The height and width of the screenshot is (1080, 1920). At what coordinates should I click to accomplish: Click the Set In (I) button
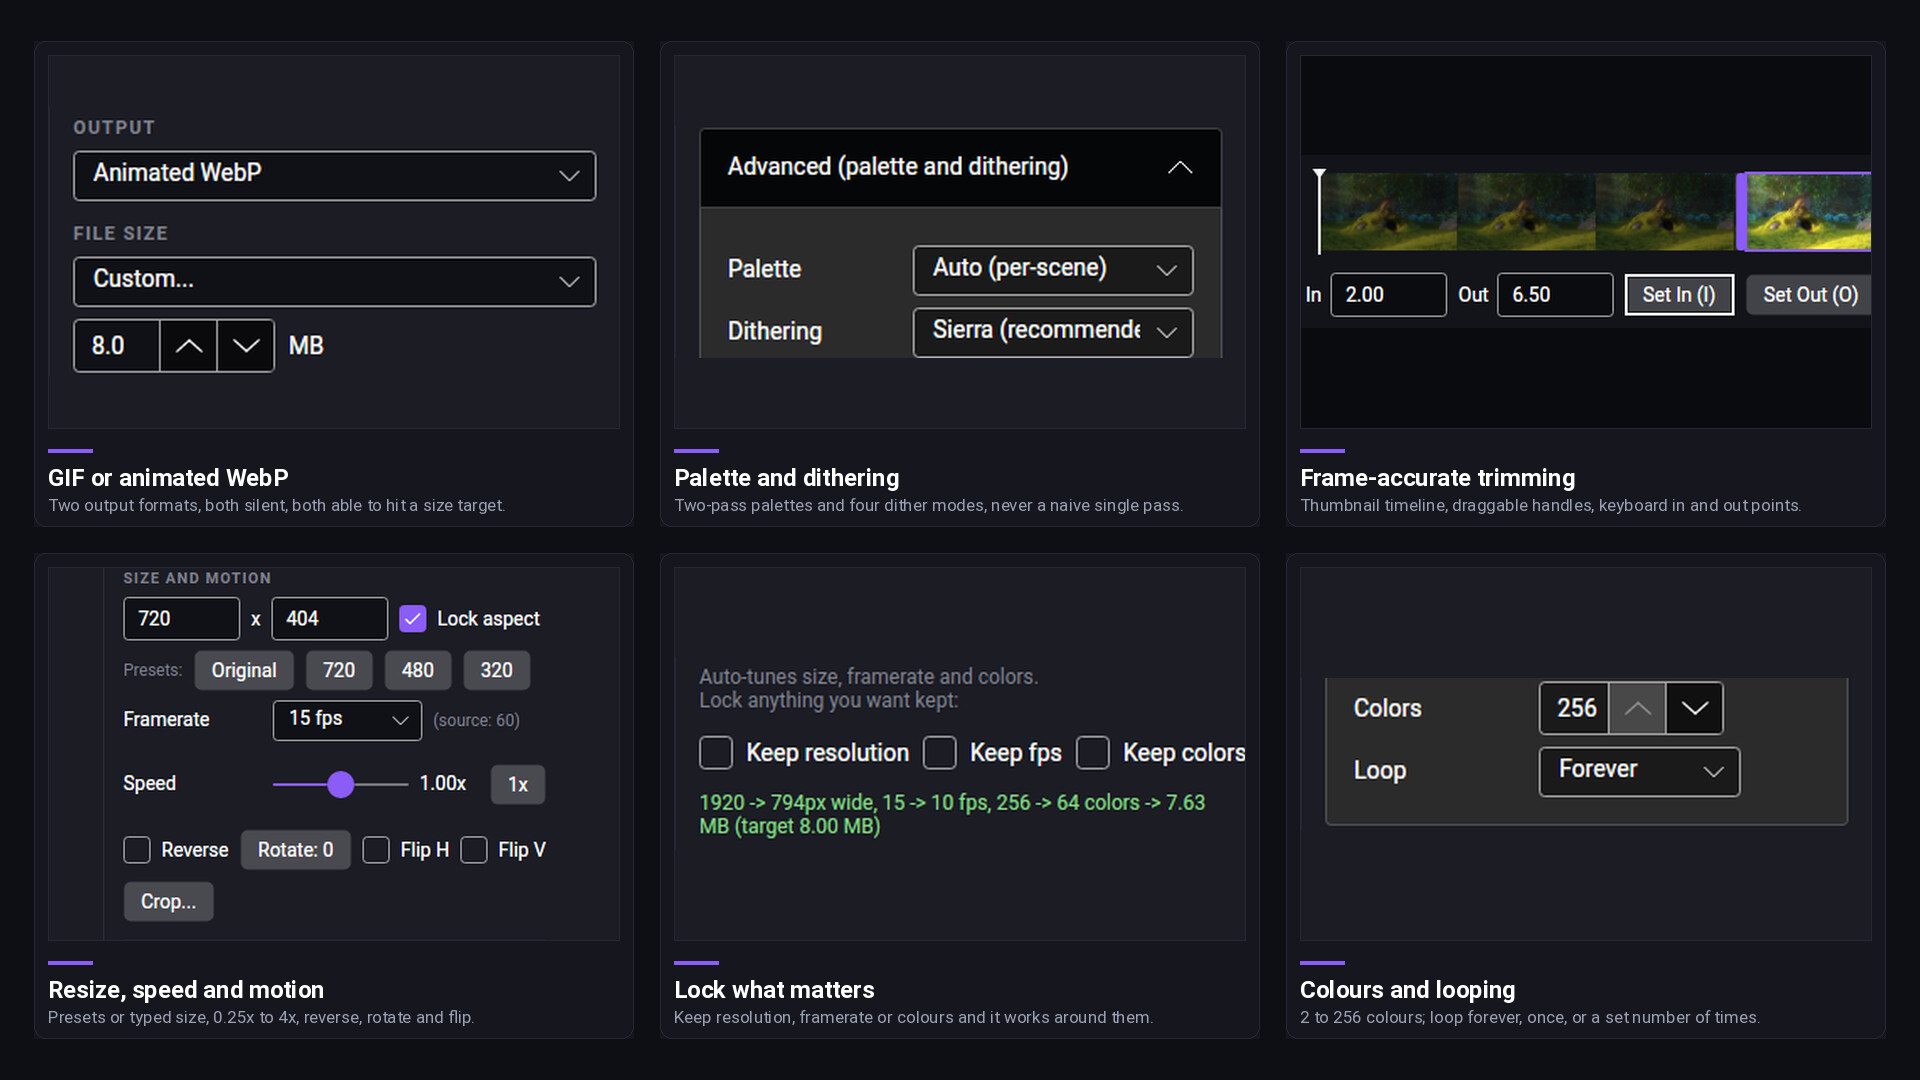click(x=1679, y=295)
